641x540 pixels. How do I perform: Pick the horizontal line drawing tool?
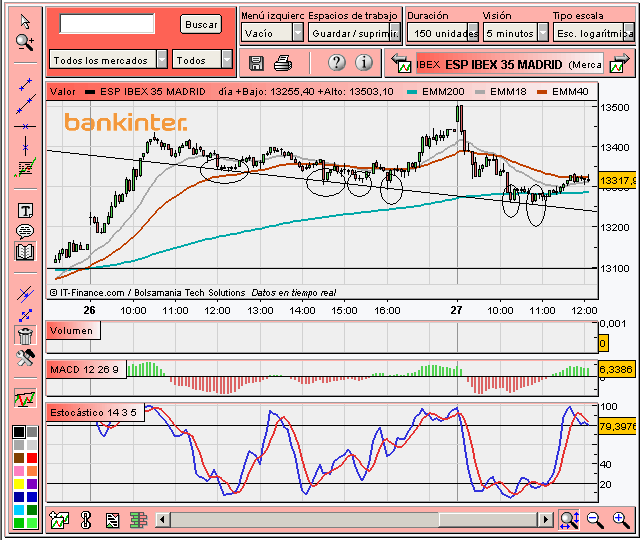click(x=25, y=126)
